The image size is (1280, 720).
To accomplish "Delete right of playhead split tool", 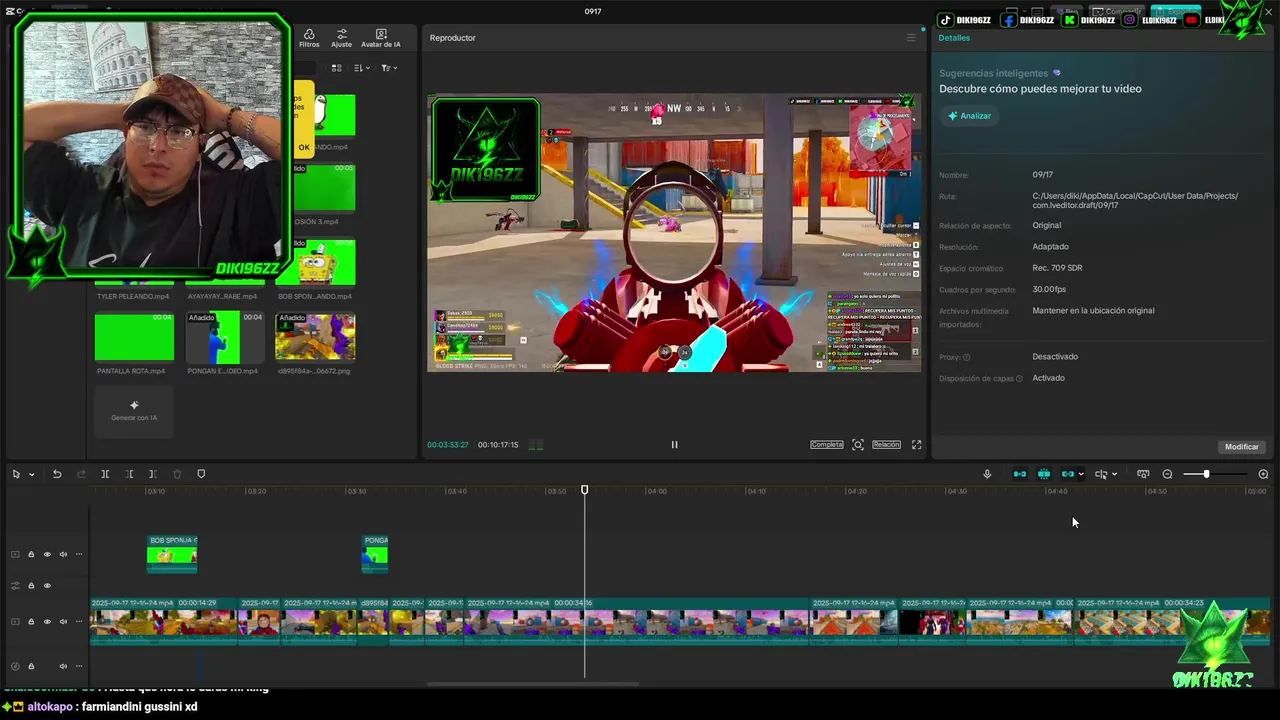I will [153, 474].
